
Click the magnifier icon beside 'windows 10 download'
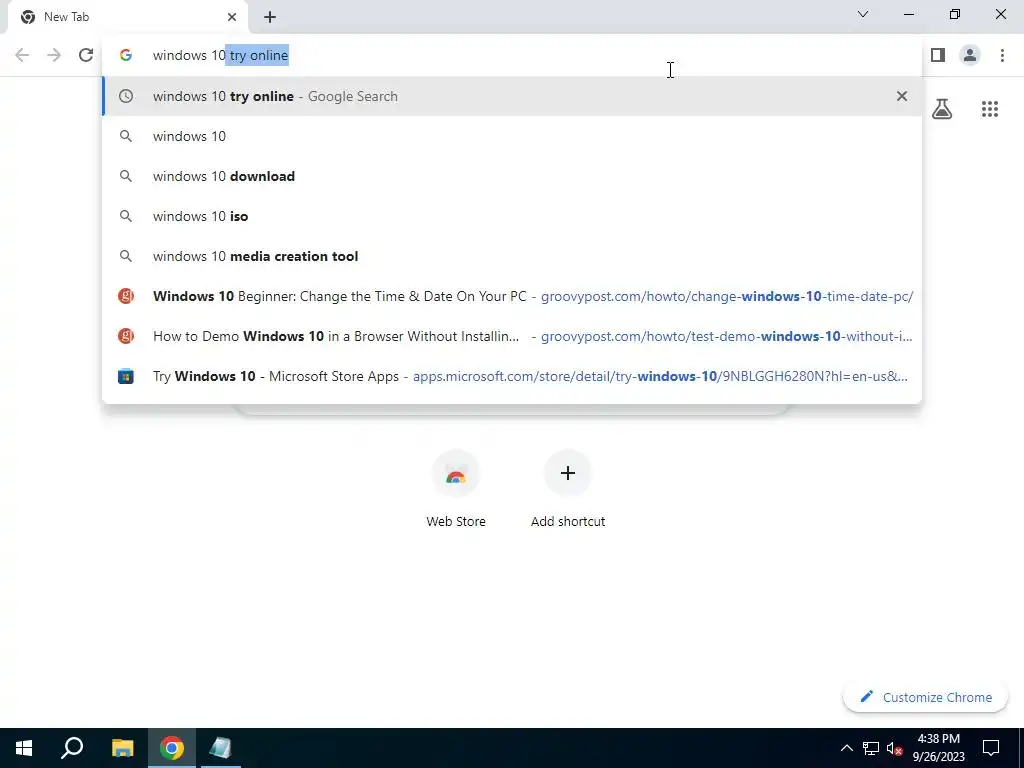pos(126,176)
